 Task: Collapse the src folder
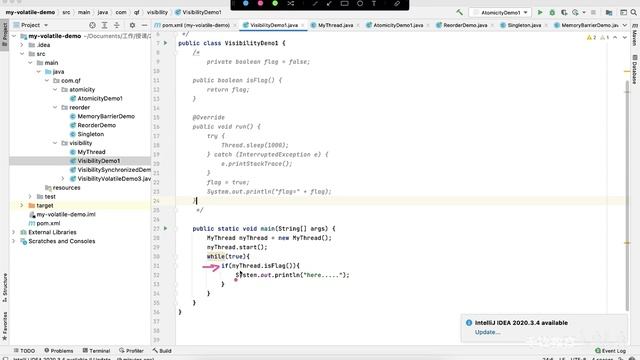[x=22, y=54]
